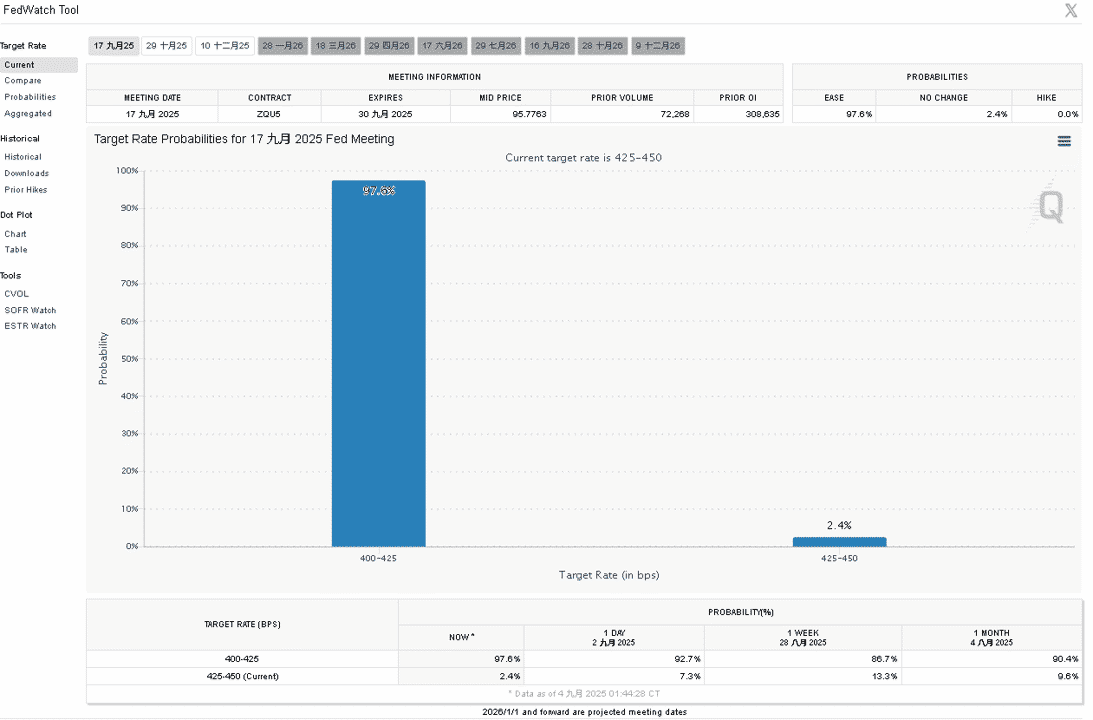Click the X logo icon at top right

tap(1071, 10)
